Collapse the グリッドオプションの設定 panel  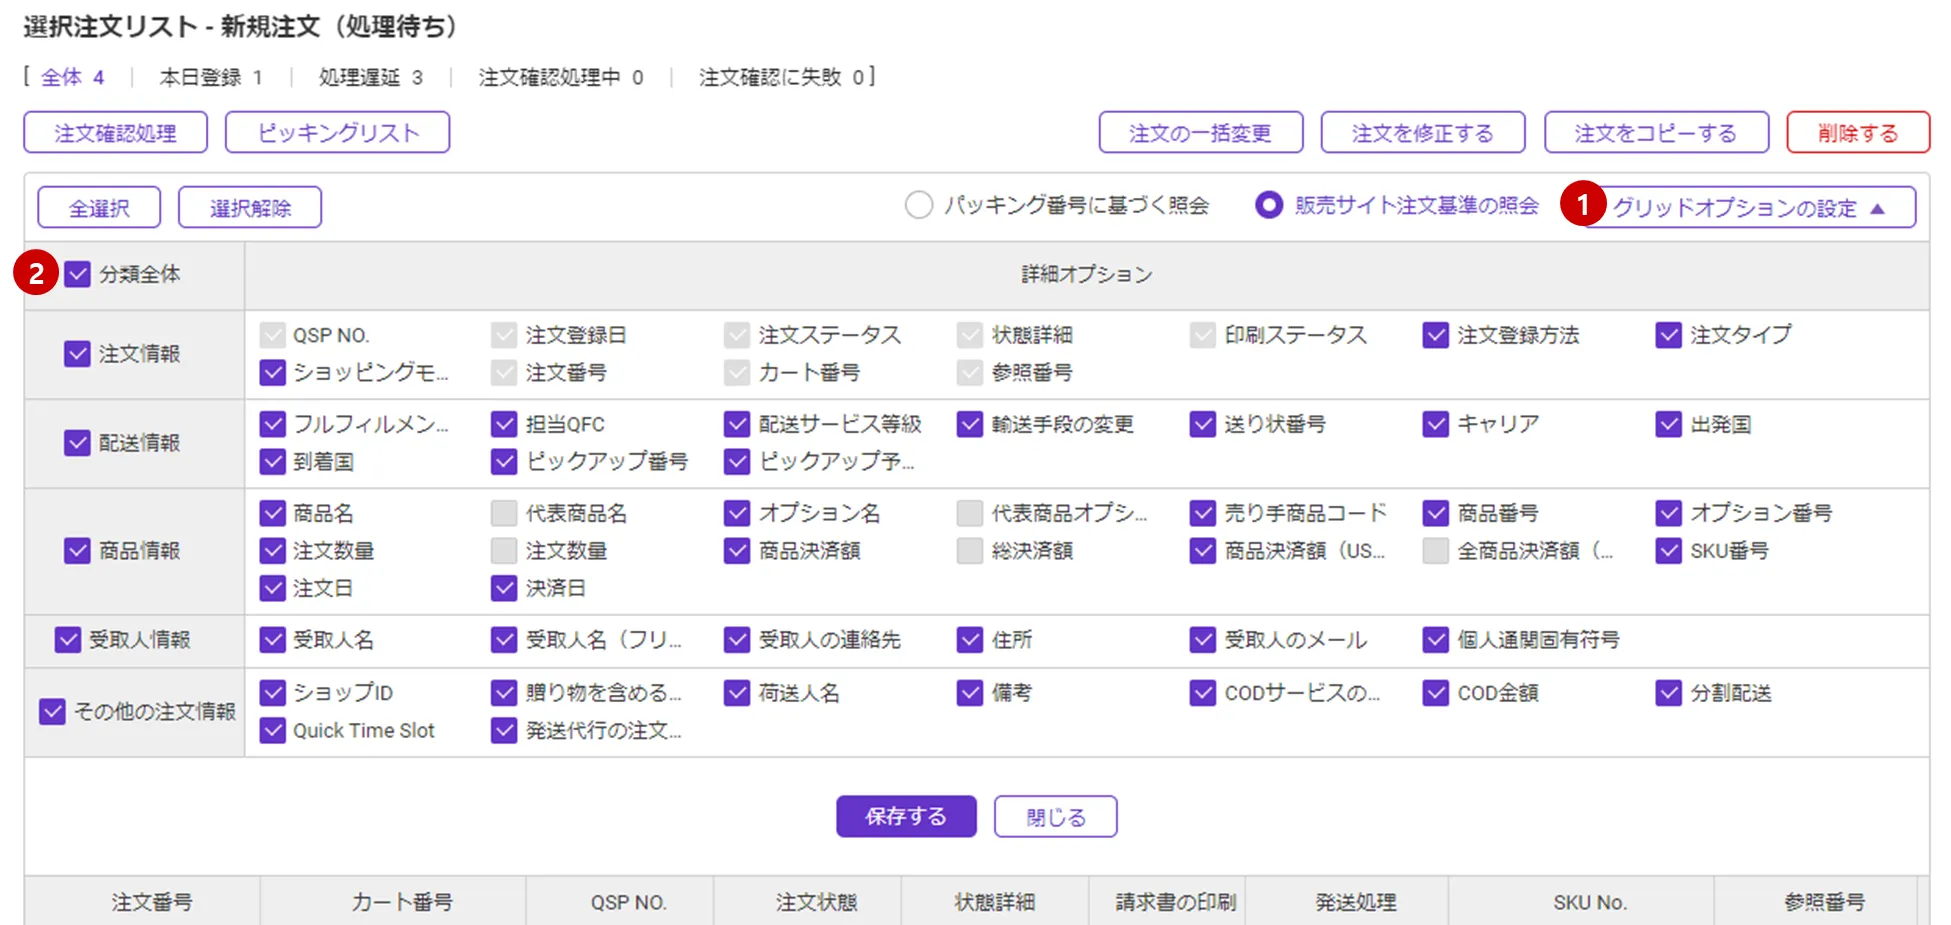click(1748, 208)
